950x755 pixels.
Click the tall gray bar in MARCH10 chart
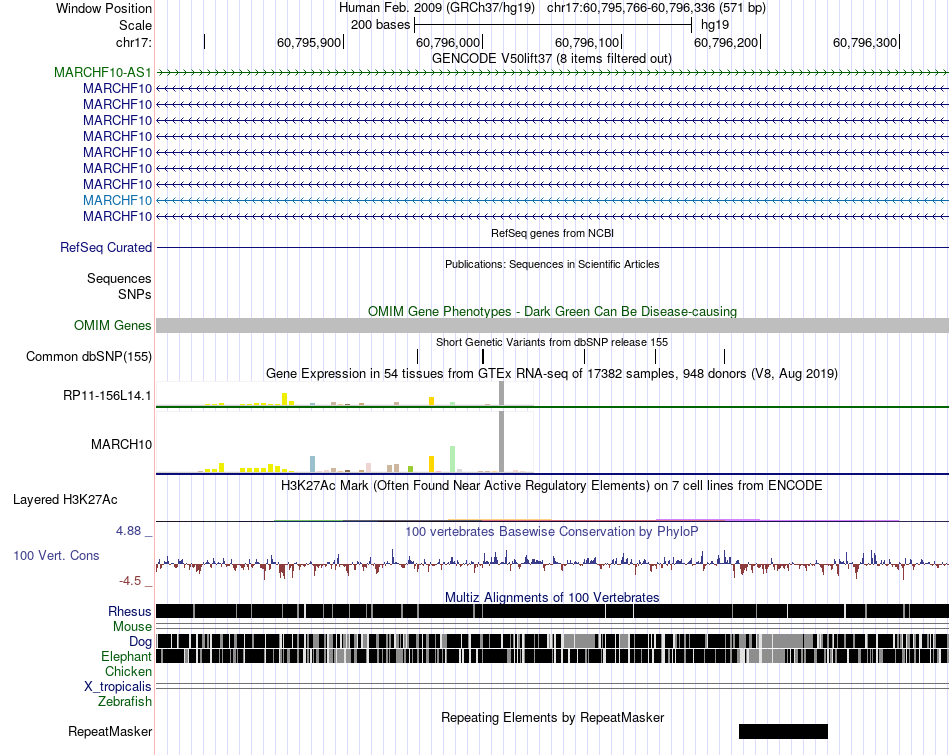pyautogui.click(x=501, y=442)
